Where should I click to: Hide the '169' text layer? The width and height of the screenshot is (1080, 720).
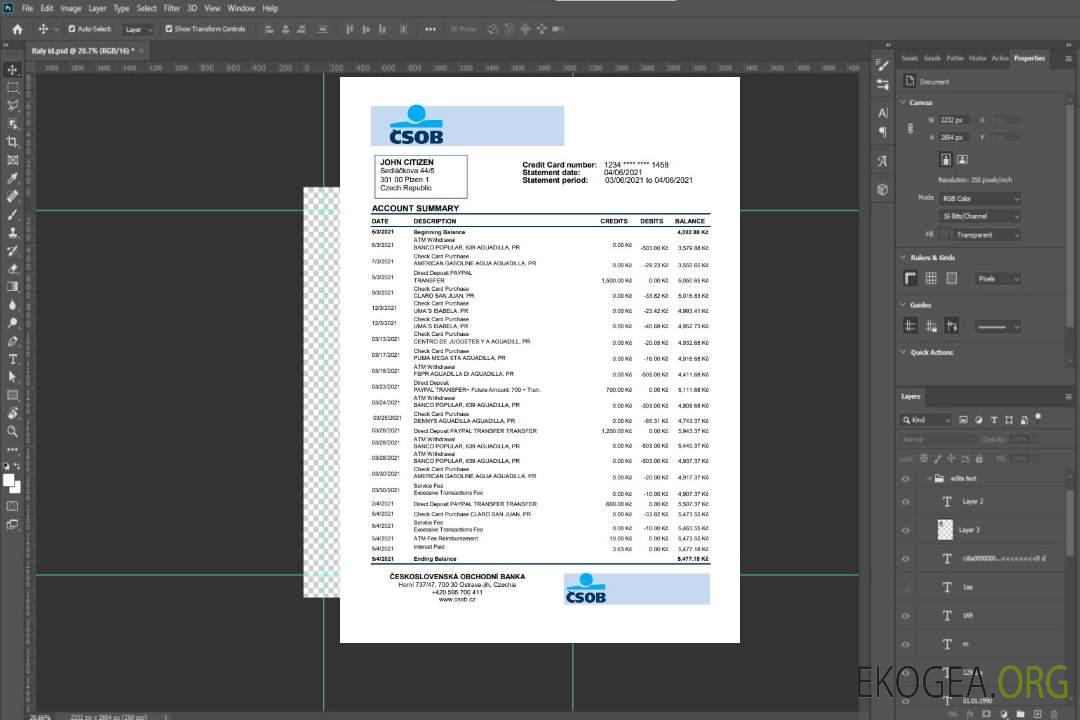pos(906,616)
